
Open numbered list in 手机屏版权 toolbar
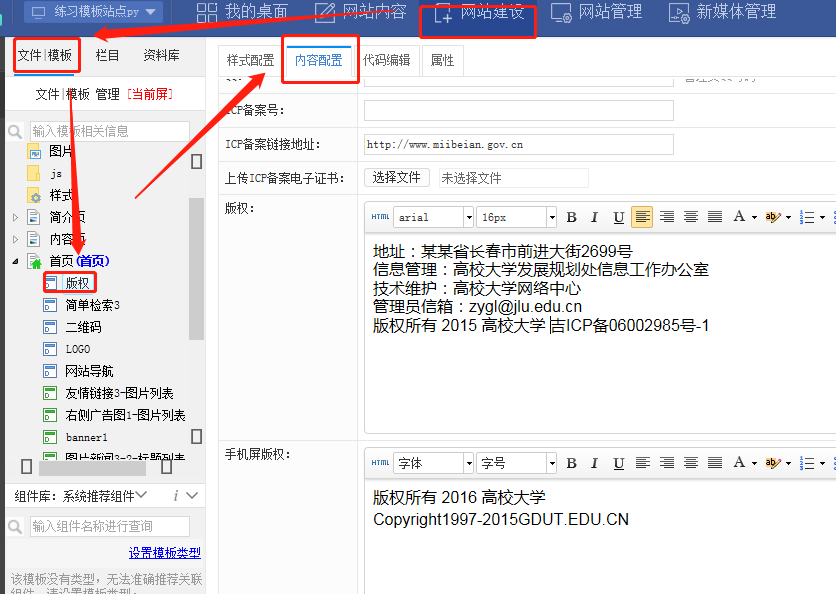point(808,463)
